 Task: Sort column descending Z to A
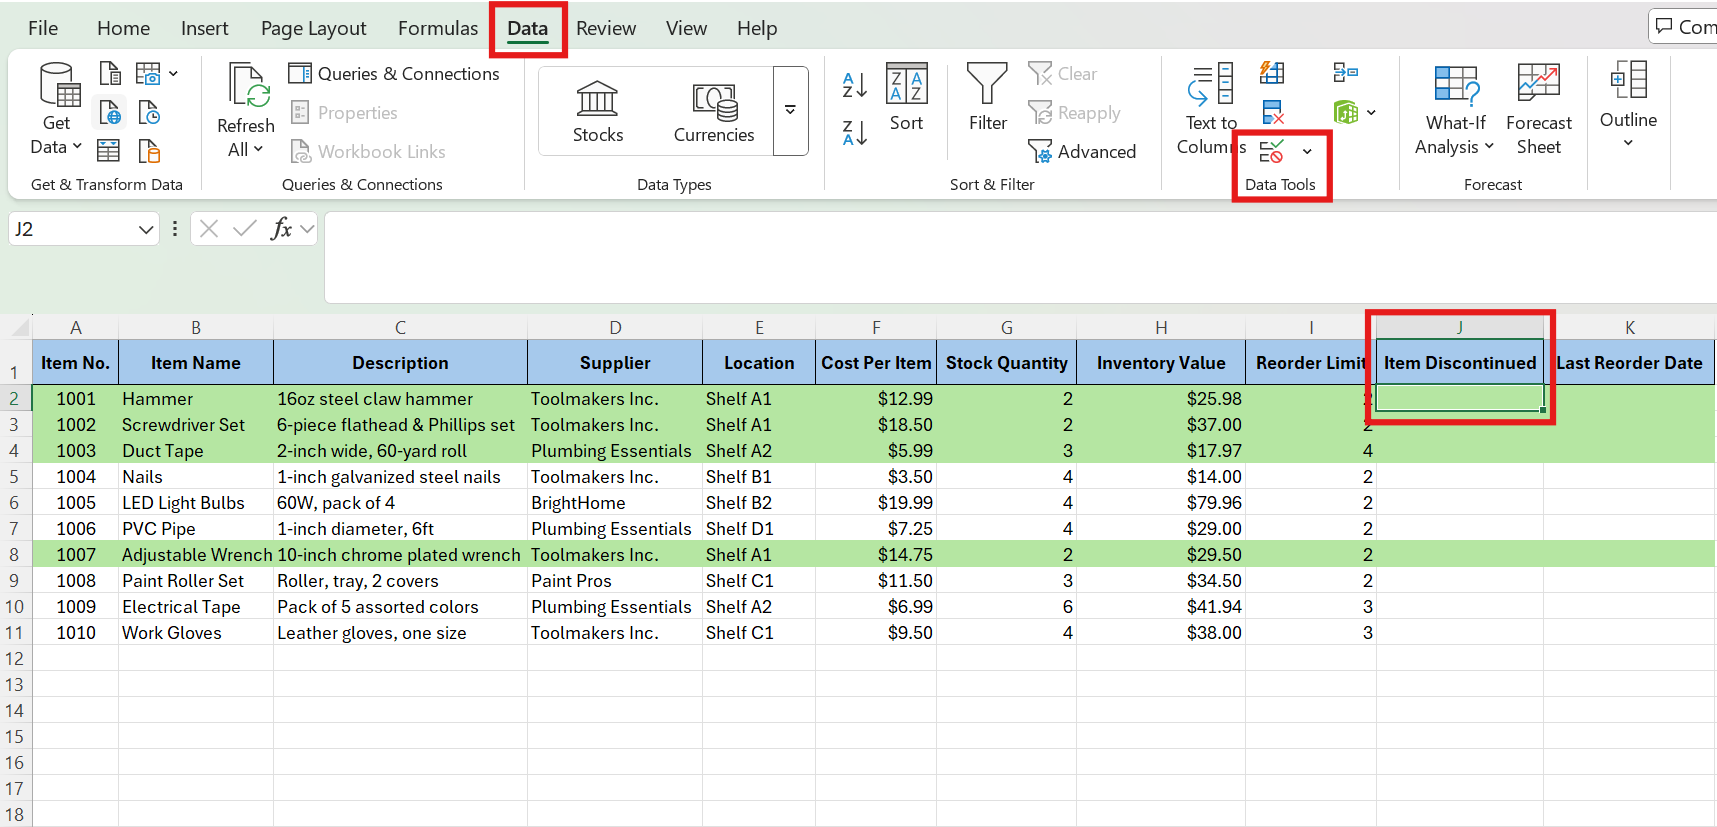point(855,132)
